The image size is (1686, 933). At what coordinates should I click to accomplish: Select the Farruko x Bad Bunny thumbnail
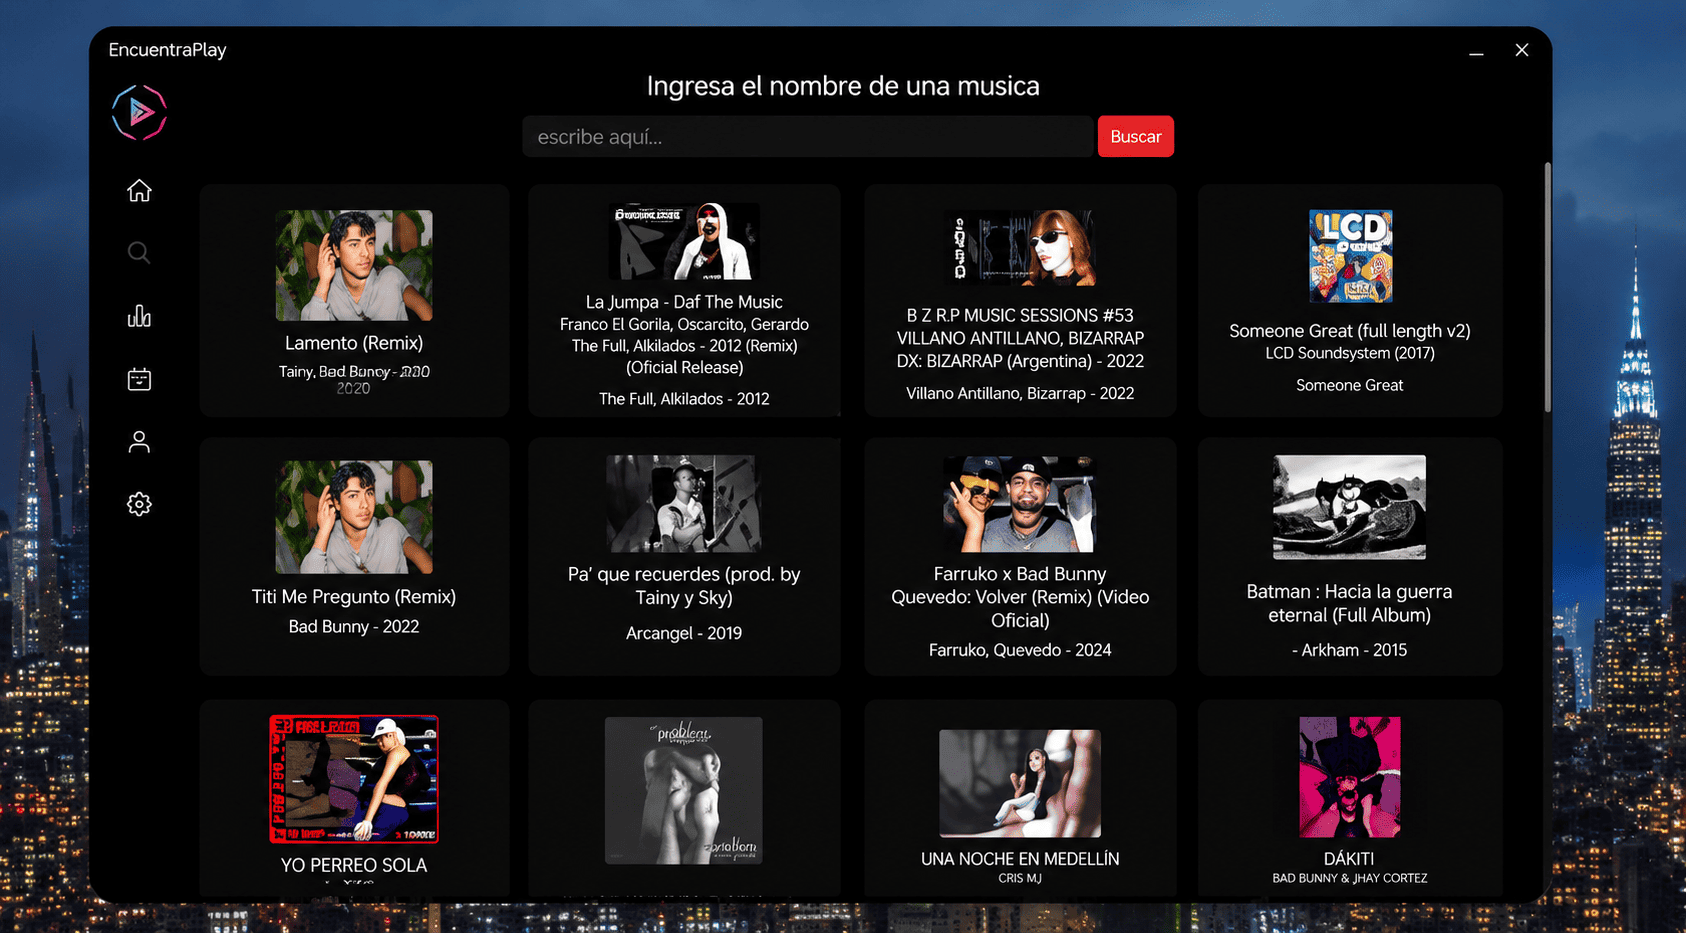(x=1020, y=504)
